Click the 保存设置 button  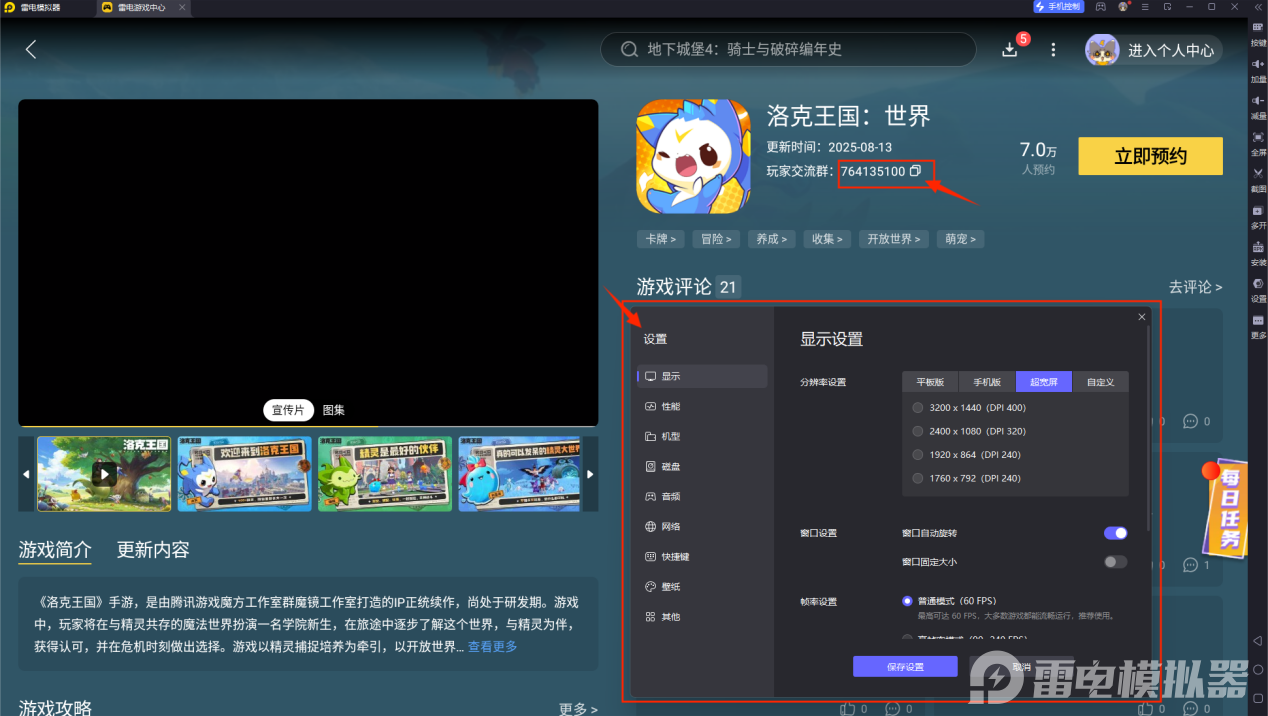(x=905, y=667)
